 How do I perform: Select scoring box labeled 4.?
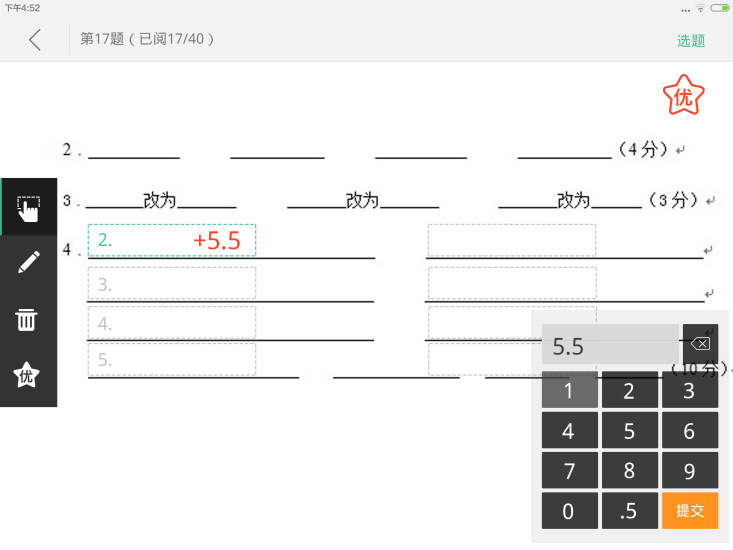pyautogui.click(x=172, y=322)
